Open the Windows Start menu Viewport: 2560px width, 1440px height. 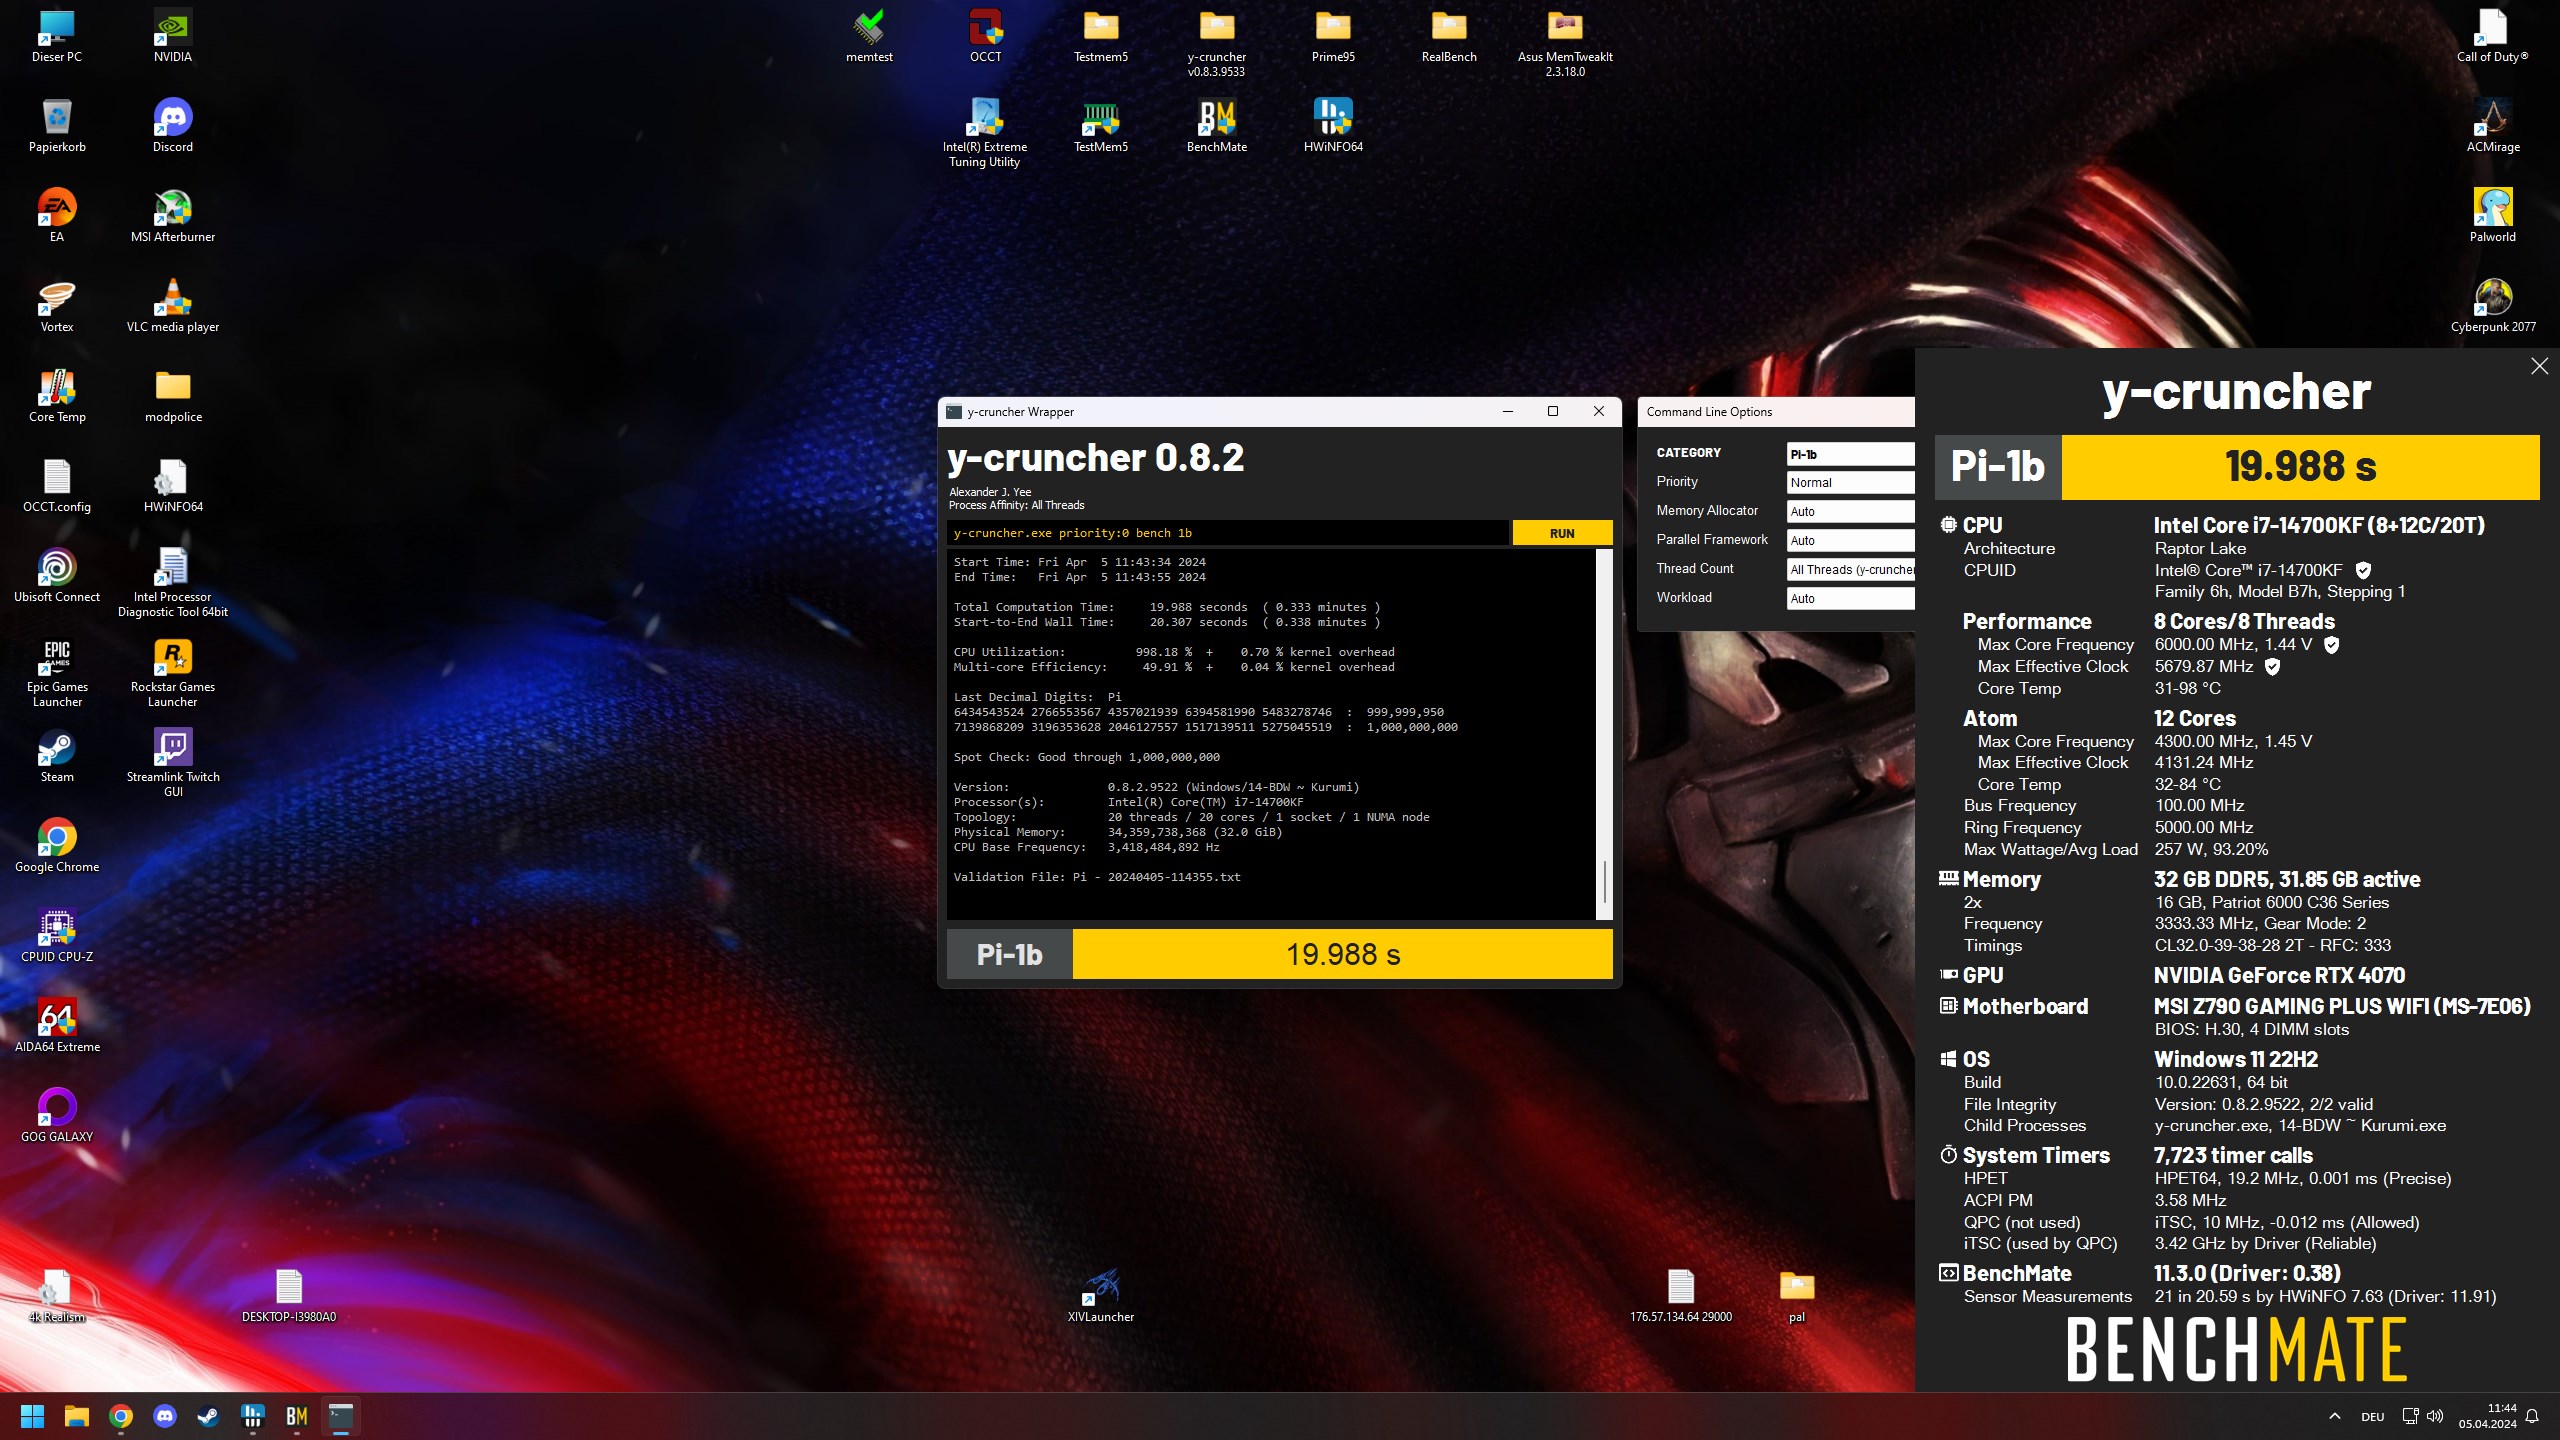pyautogui.click(x=33, y=1416)
